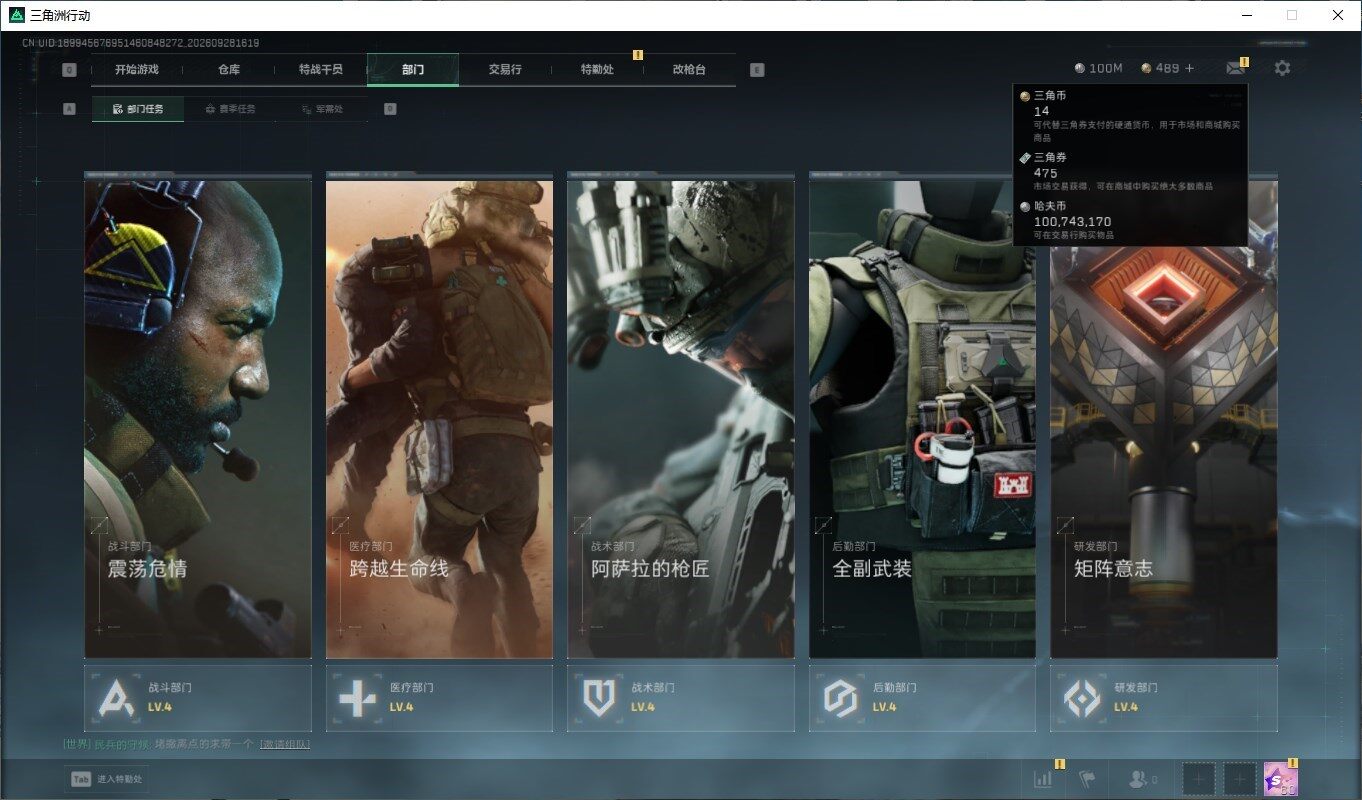Switch to the 军需处 sub-tab

tap(322, 109)
